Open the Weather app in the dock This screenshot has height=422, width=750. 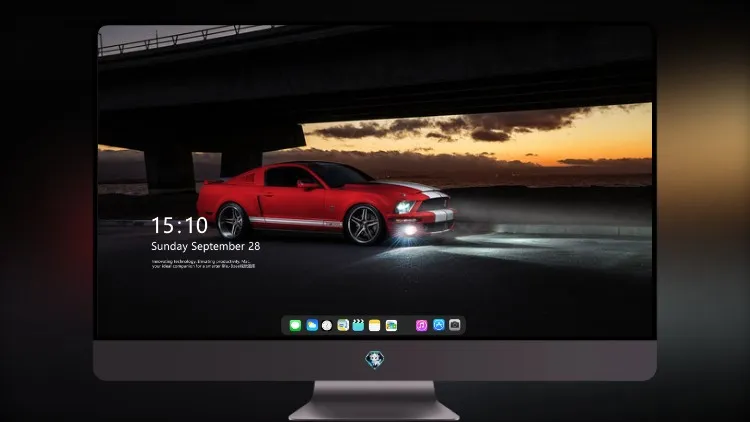click(312, 325)
